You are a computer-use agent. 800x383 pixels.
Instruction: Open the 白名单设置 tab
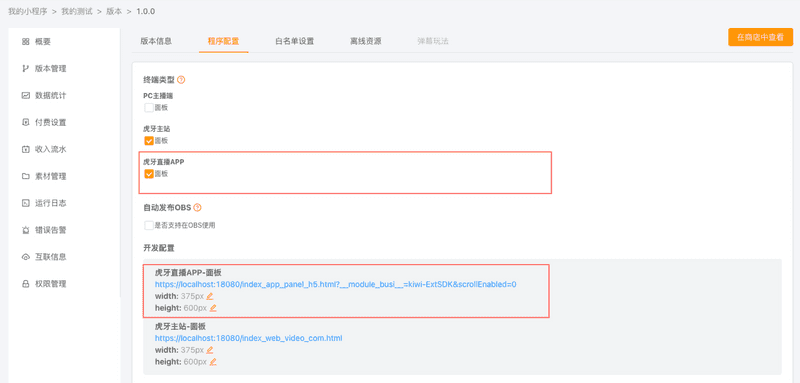pos(294,41)
